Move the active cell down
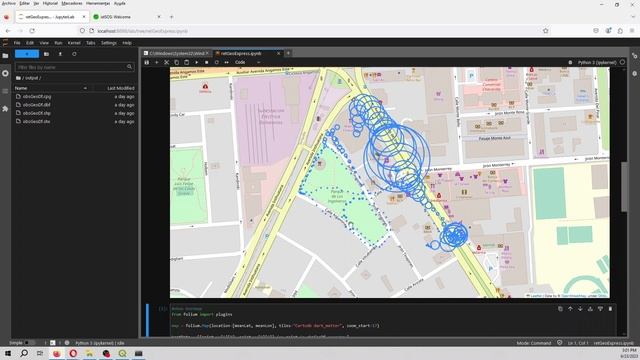The width and height of the screenshot is (640, 360). click(x=580, y=309)
